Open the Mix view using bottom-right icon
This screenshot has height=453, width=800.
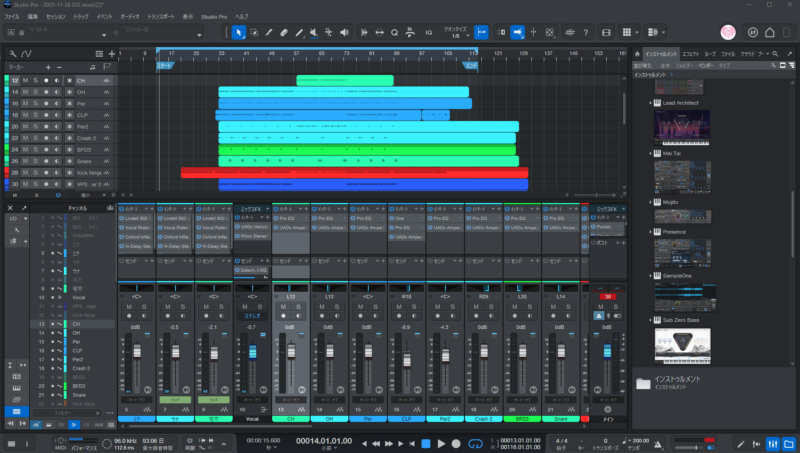pyautogui.click(x=774, y=443)
